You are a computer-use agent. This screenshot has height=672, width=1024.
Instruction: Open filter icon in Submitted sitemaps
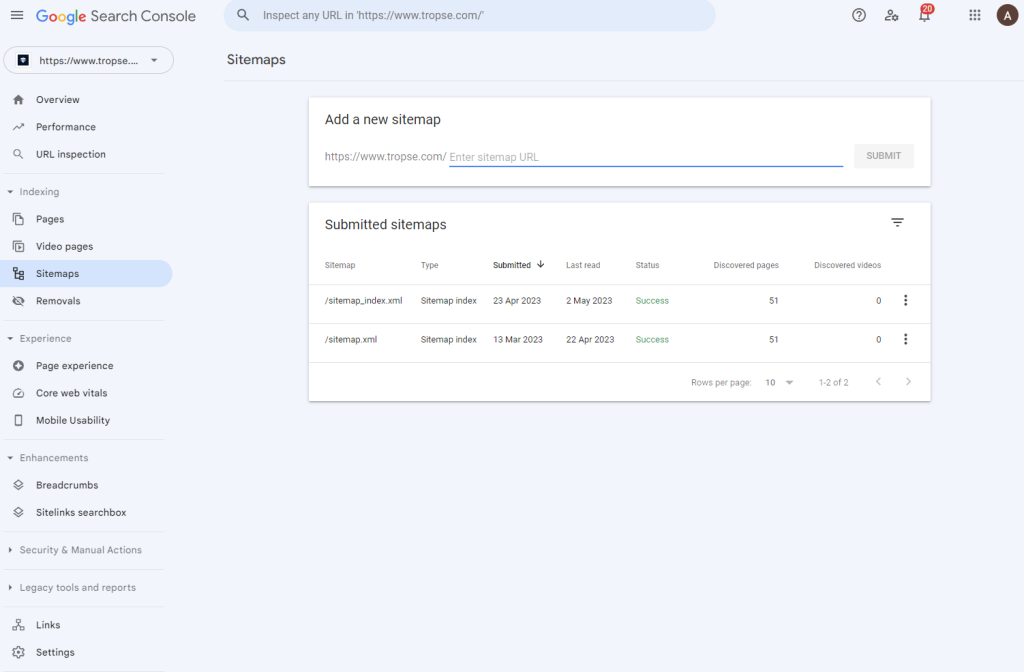pyautogui.click(x=897, y=223)
